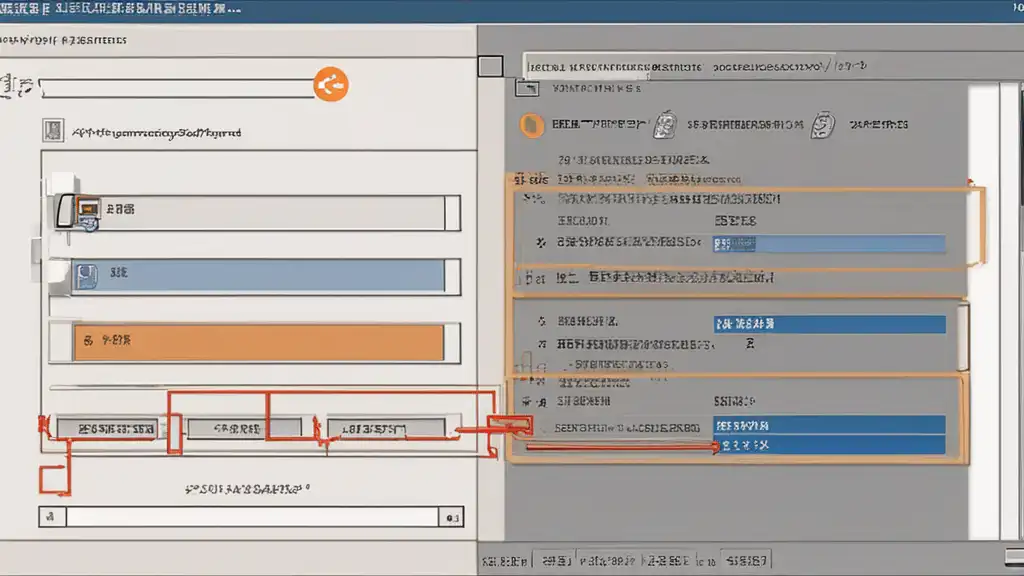This screenshot has height=576, width=1024.
Task: Click the long text field at bottom-left
Action: [x=251, y=517]
